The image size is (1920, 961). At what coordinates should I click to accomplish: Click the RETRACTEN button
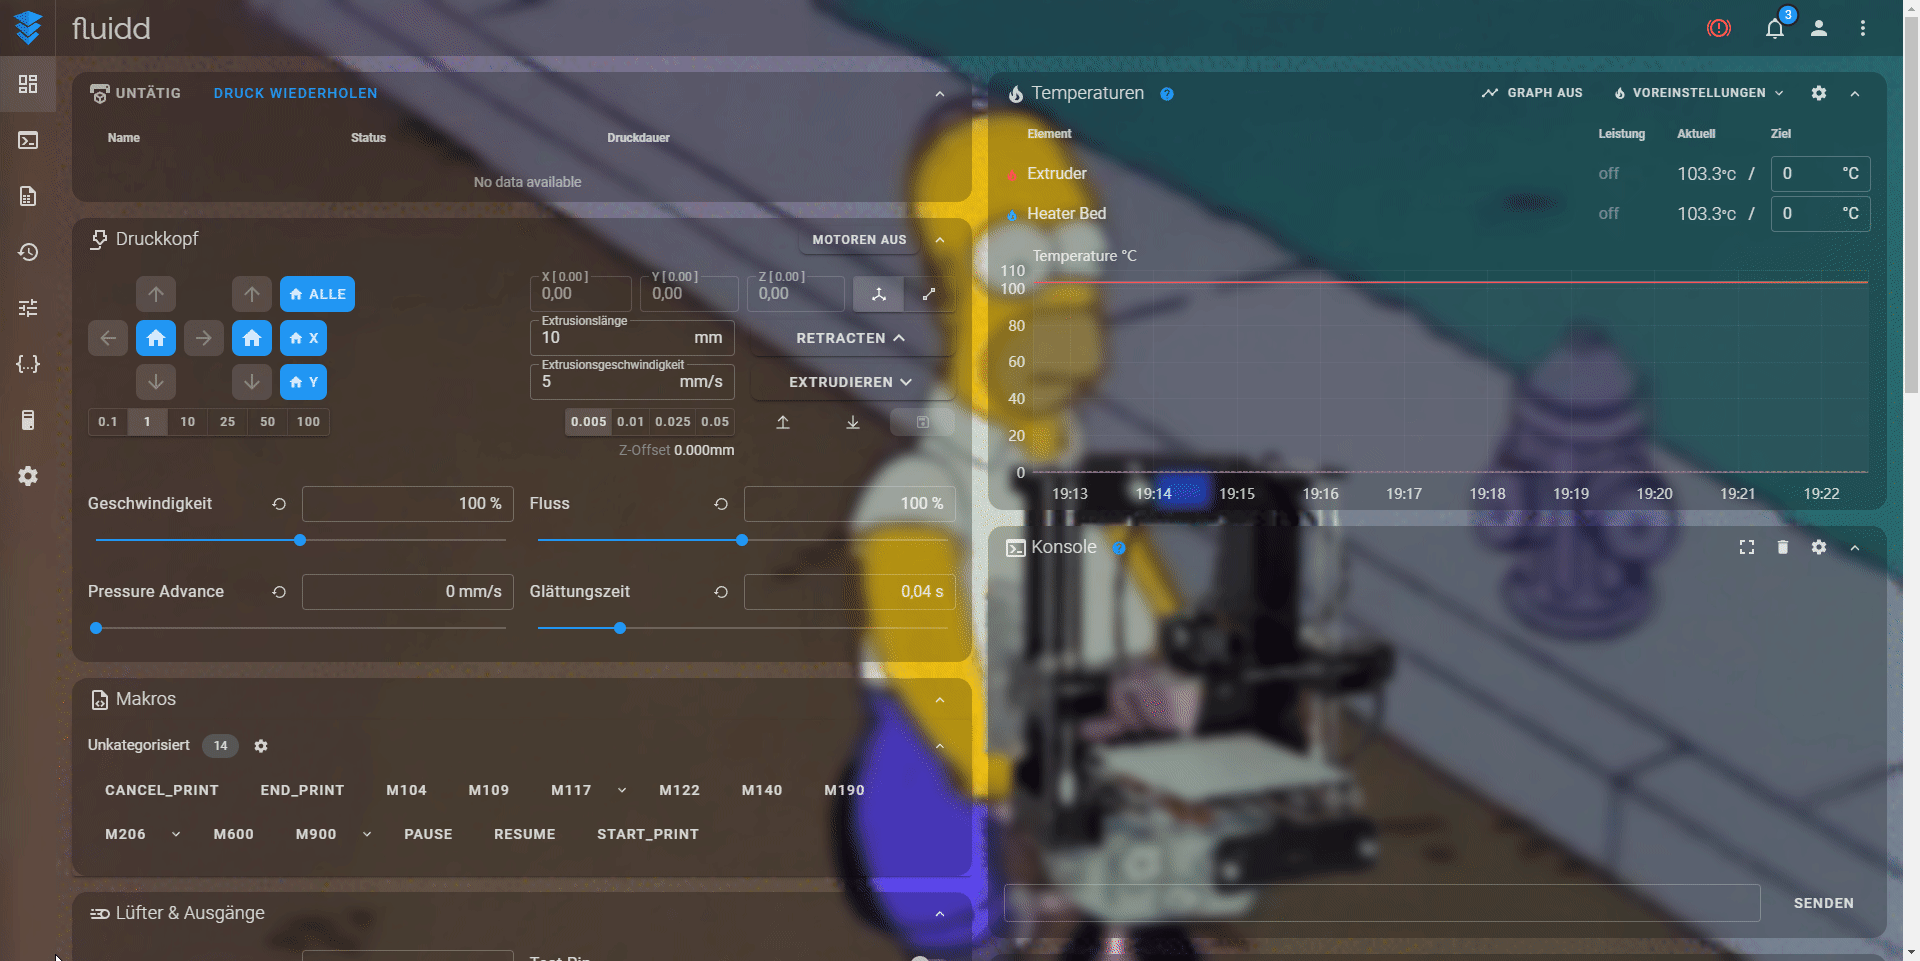[x=851, y=338]
